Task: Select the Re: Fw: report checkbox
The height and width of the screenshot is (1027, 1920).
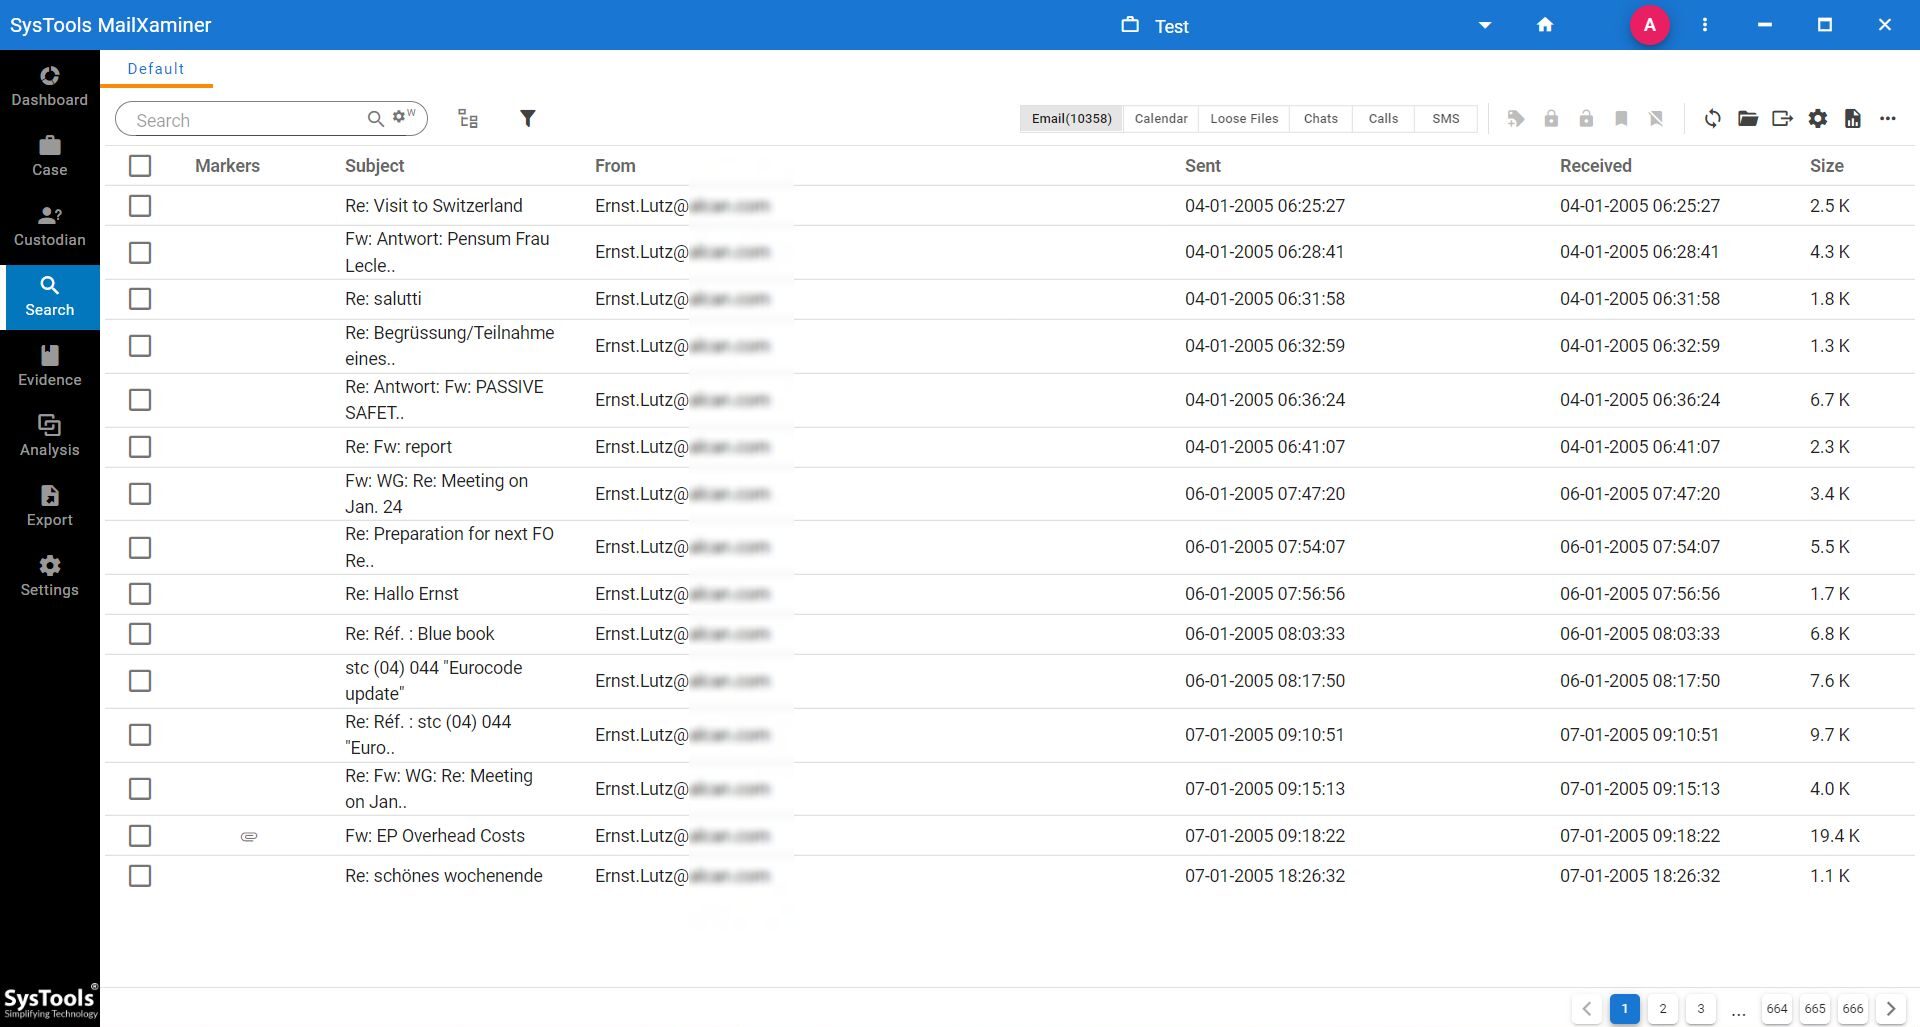Action: 140,447
